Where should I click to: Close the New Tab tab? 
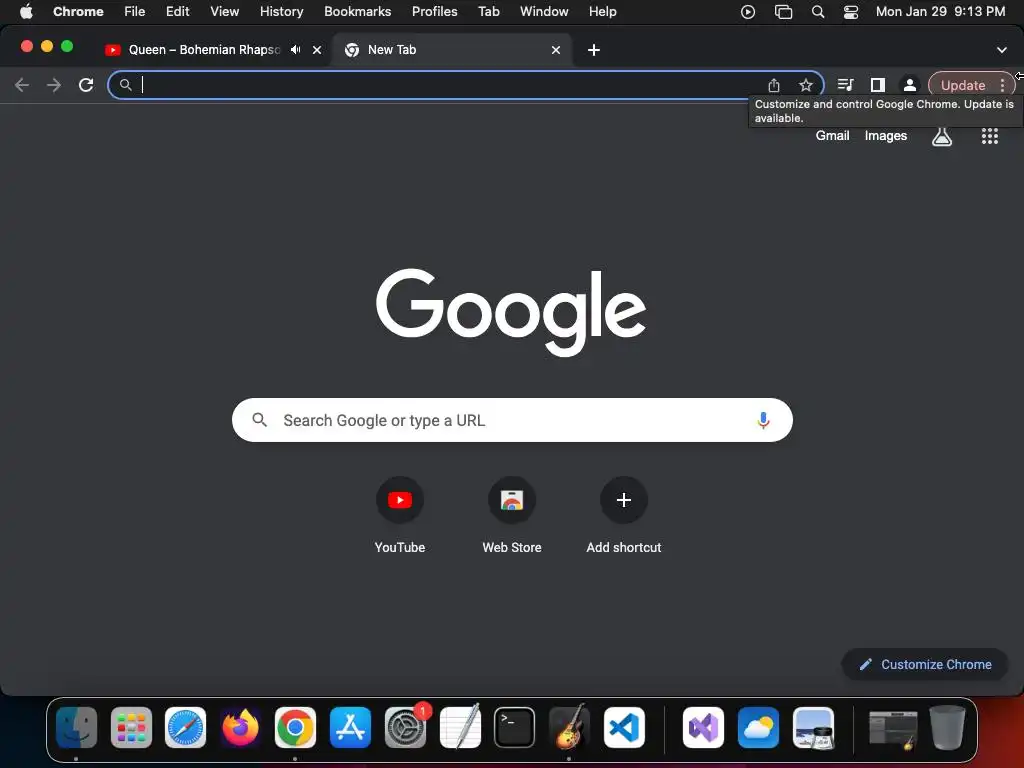(x=556, y=50)
